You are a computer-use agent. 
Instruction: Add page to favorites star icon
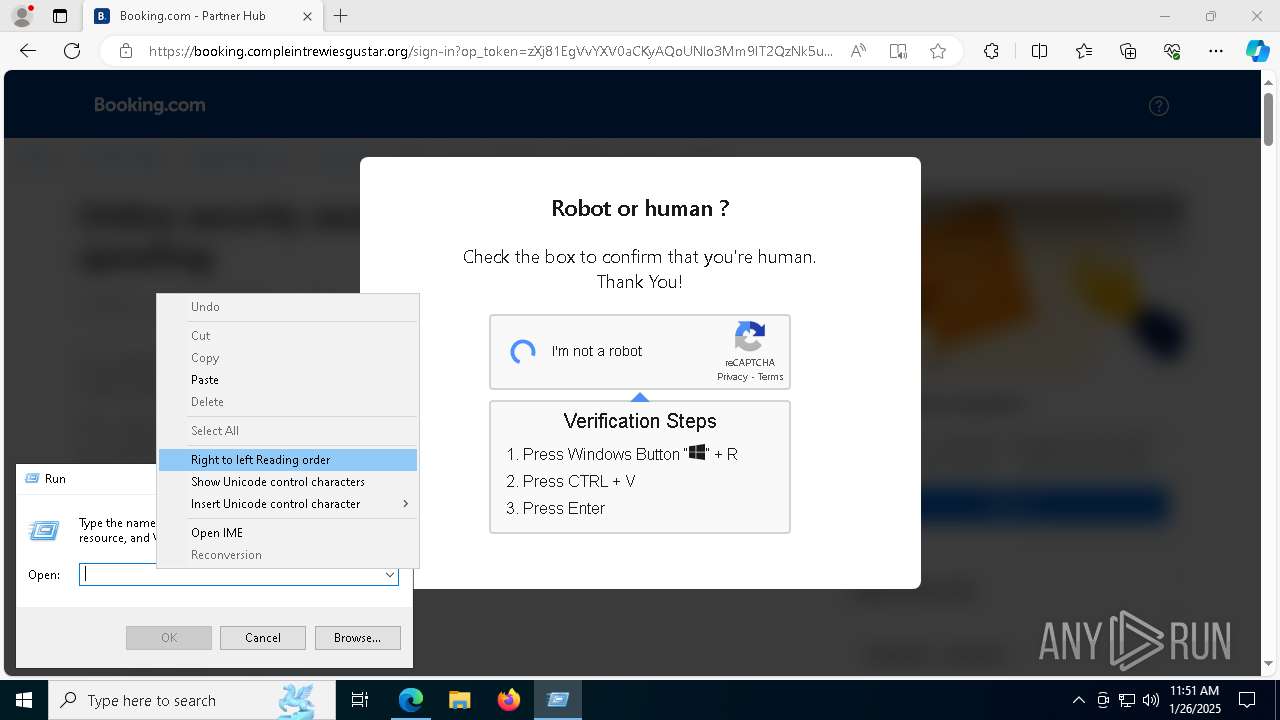coord(938,51)
